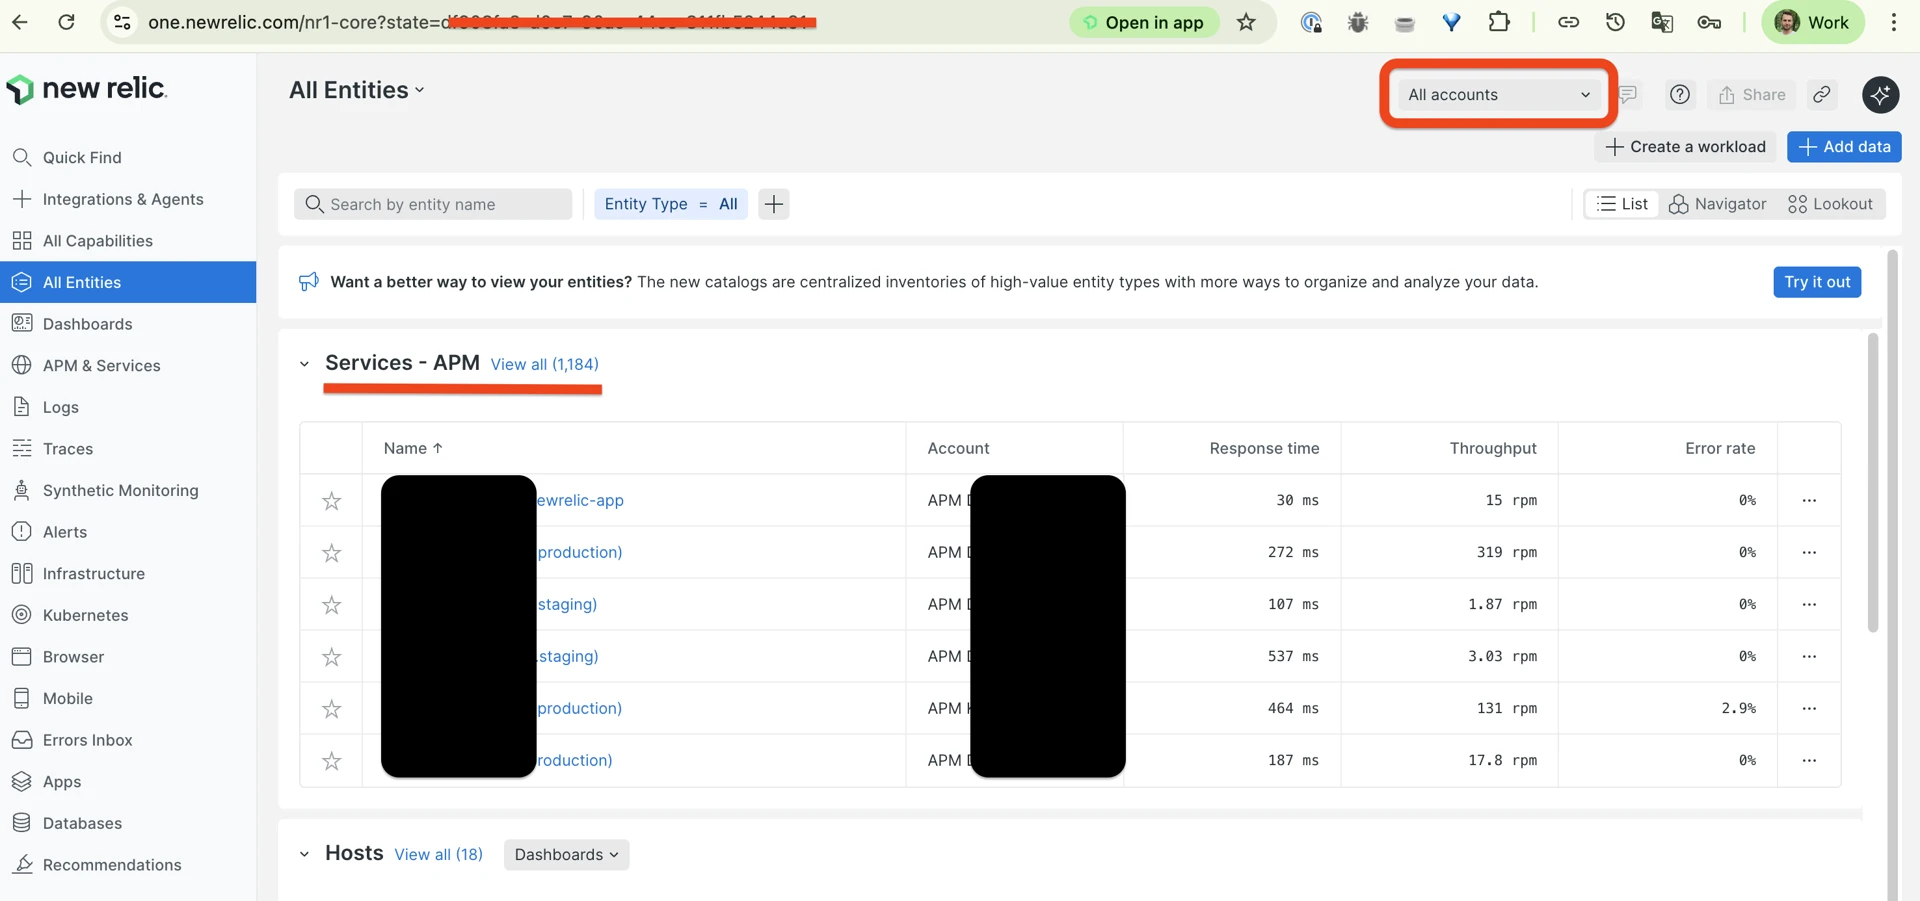Open APM & Services from the sidebar
Viewport: 1920px width, 901px height.
[102, 365]
